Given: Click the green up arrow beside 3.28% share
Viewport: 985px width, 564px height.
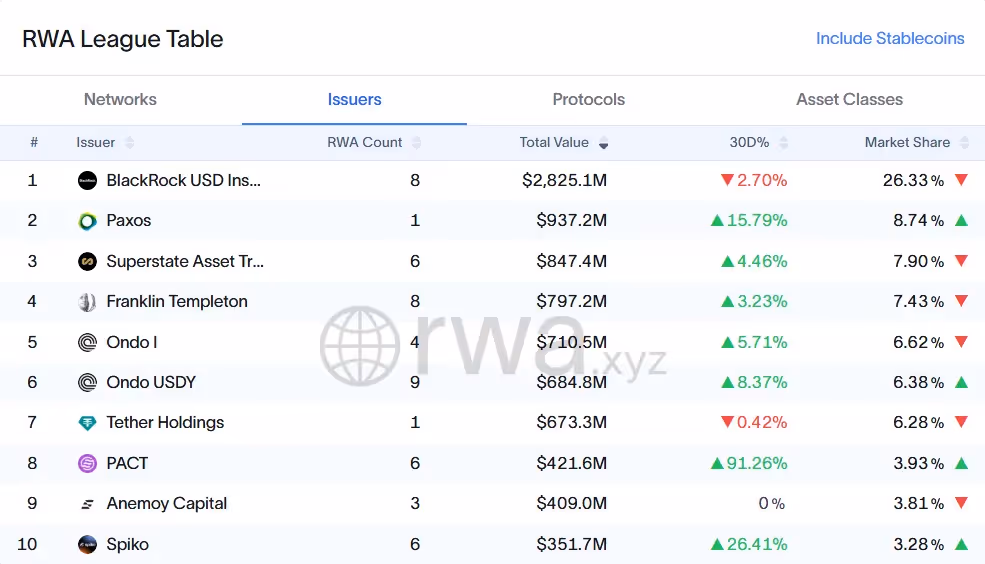Looking at the screenshot, I should [961, 544].
